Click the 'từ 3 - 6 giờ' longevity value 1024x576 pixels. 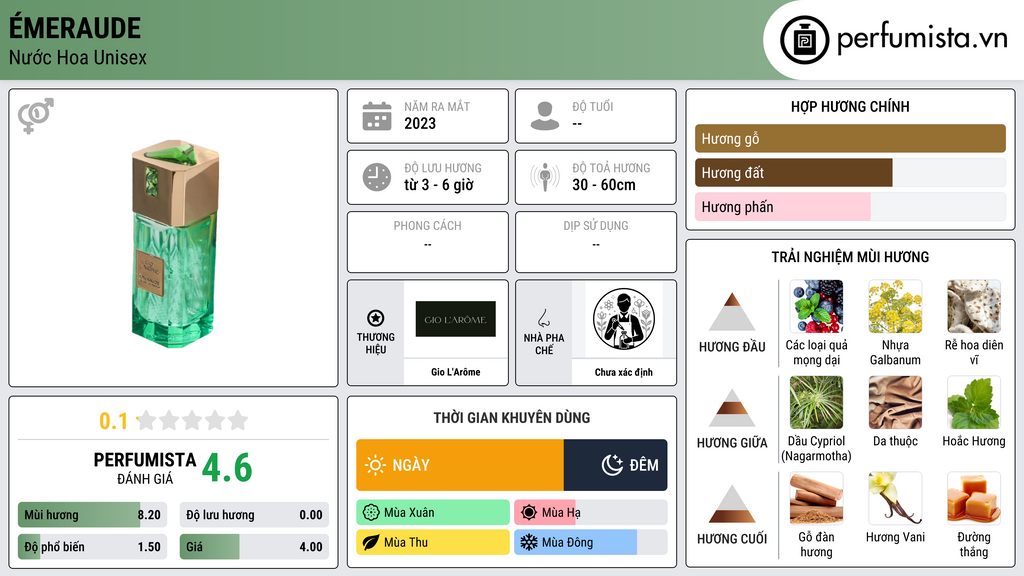pyautogui.click(x=439, y=185)
